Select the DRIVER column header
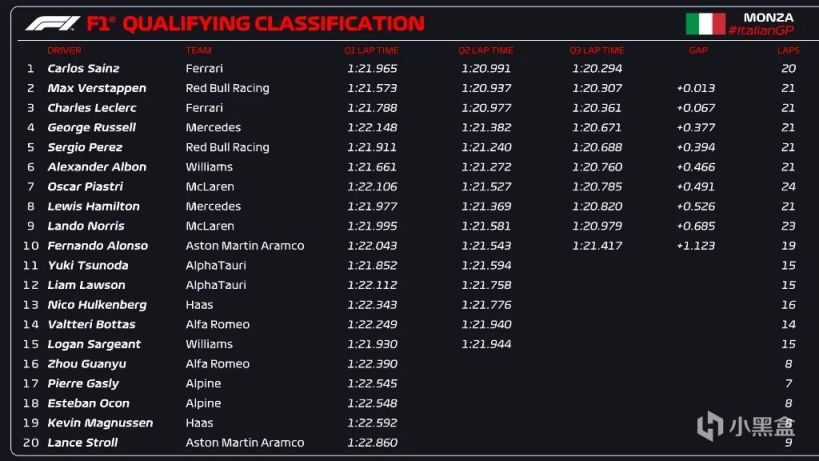 pyautogui.click(x=64, y=50)
